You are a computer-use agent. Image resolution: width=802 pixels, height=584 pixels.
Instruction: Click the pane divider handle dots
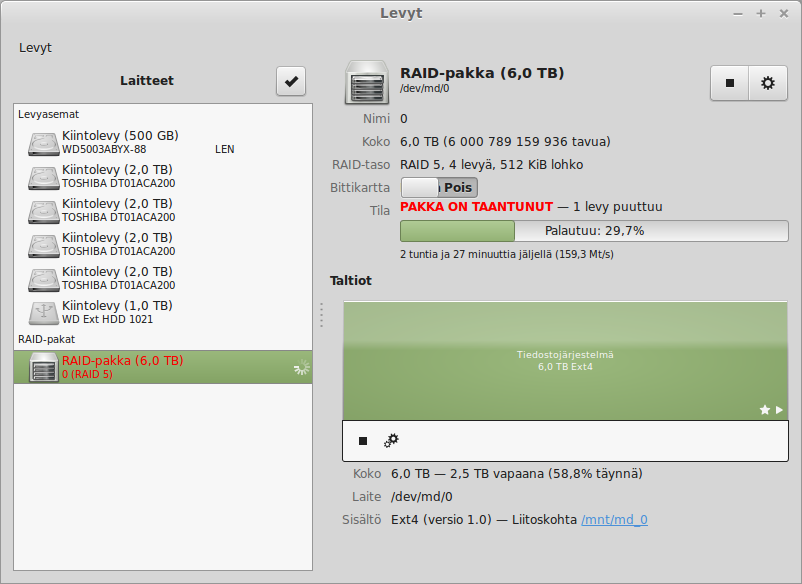(x=321, y=315)
